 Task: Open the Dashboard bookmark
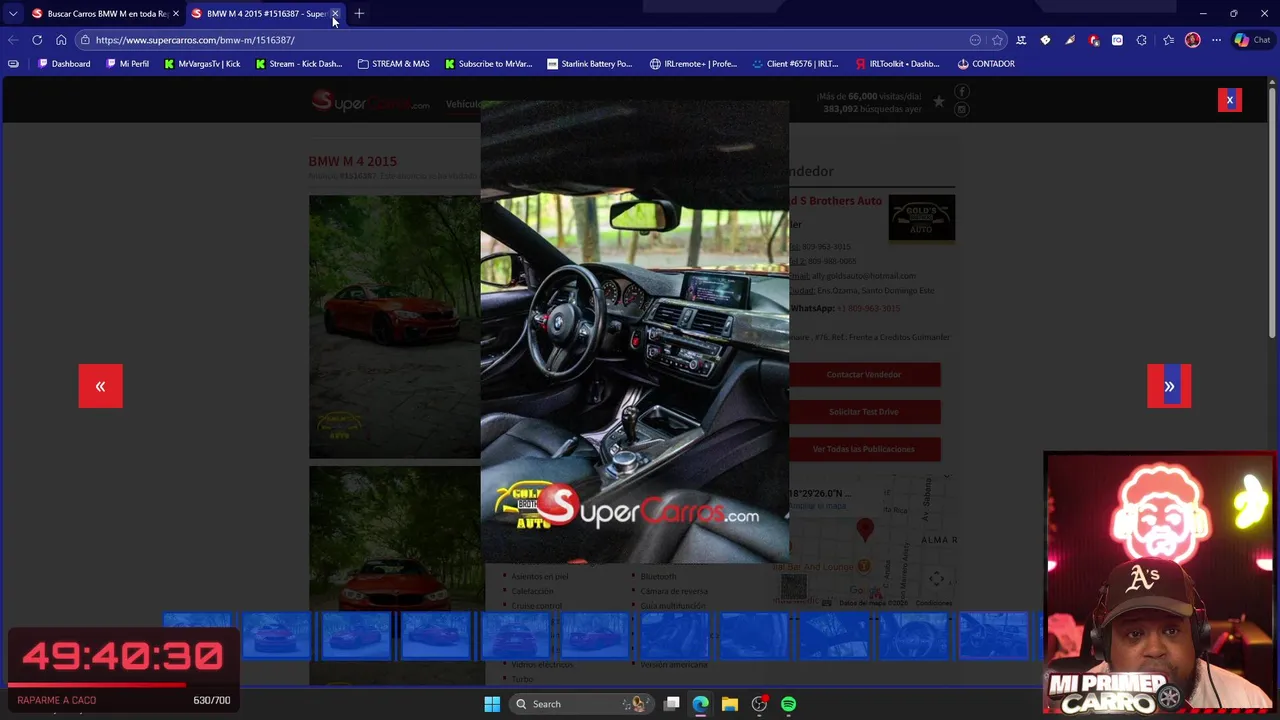coord(64,64)
